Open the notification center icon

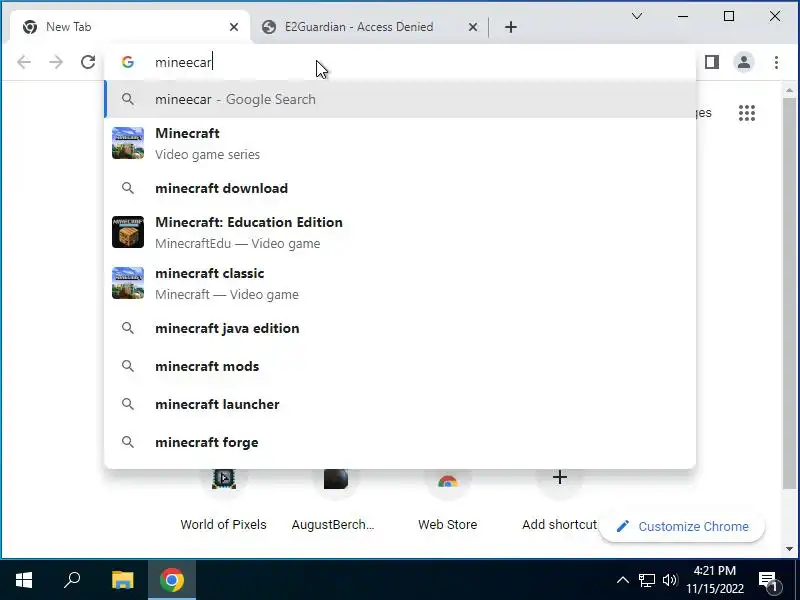coord(768,581)
